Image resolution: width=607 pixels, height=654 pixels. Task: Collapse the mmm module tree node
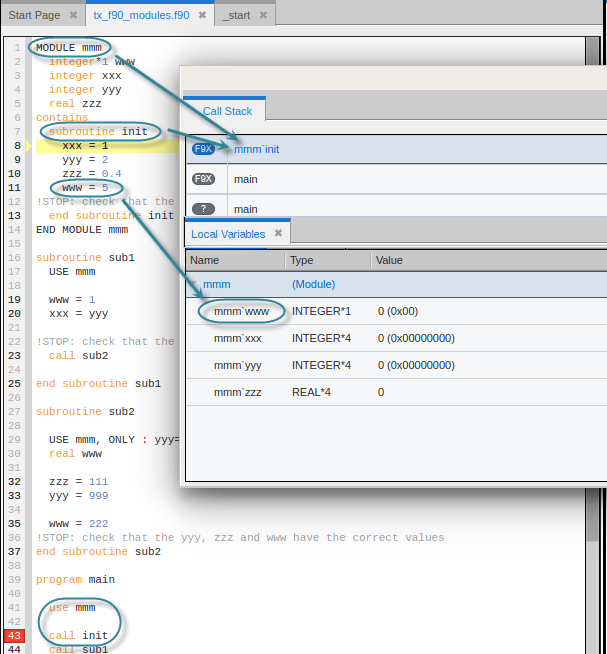194,285
